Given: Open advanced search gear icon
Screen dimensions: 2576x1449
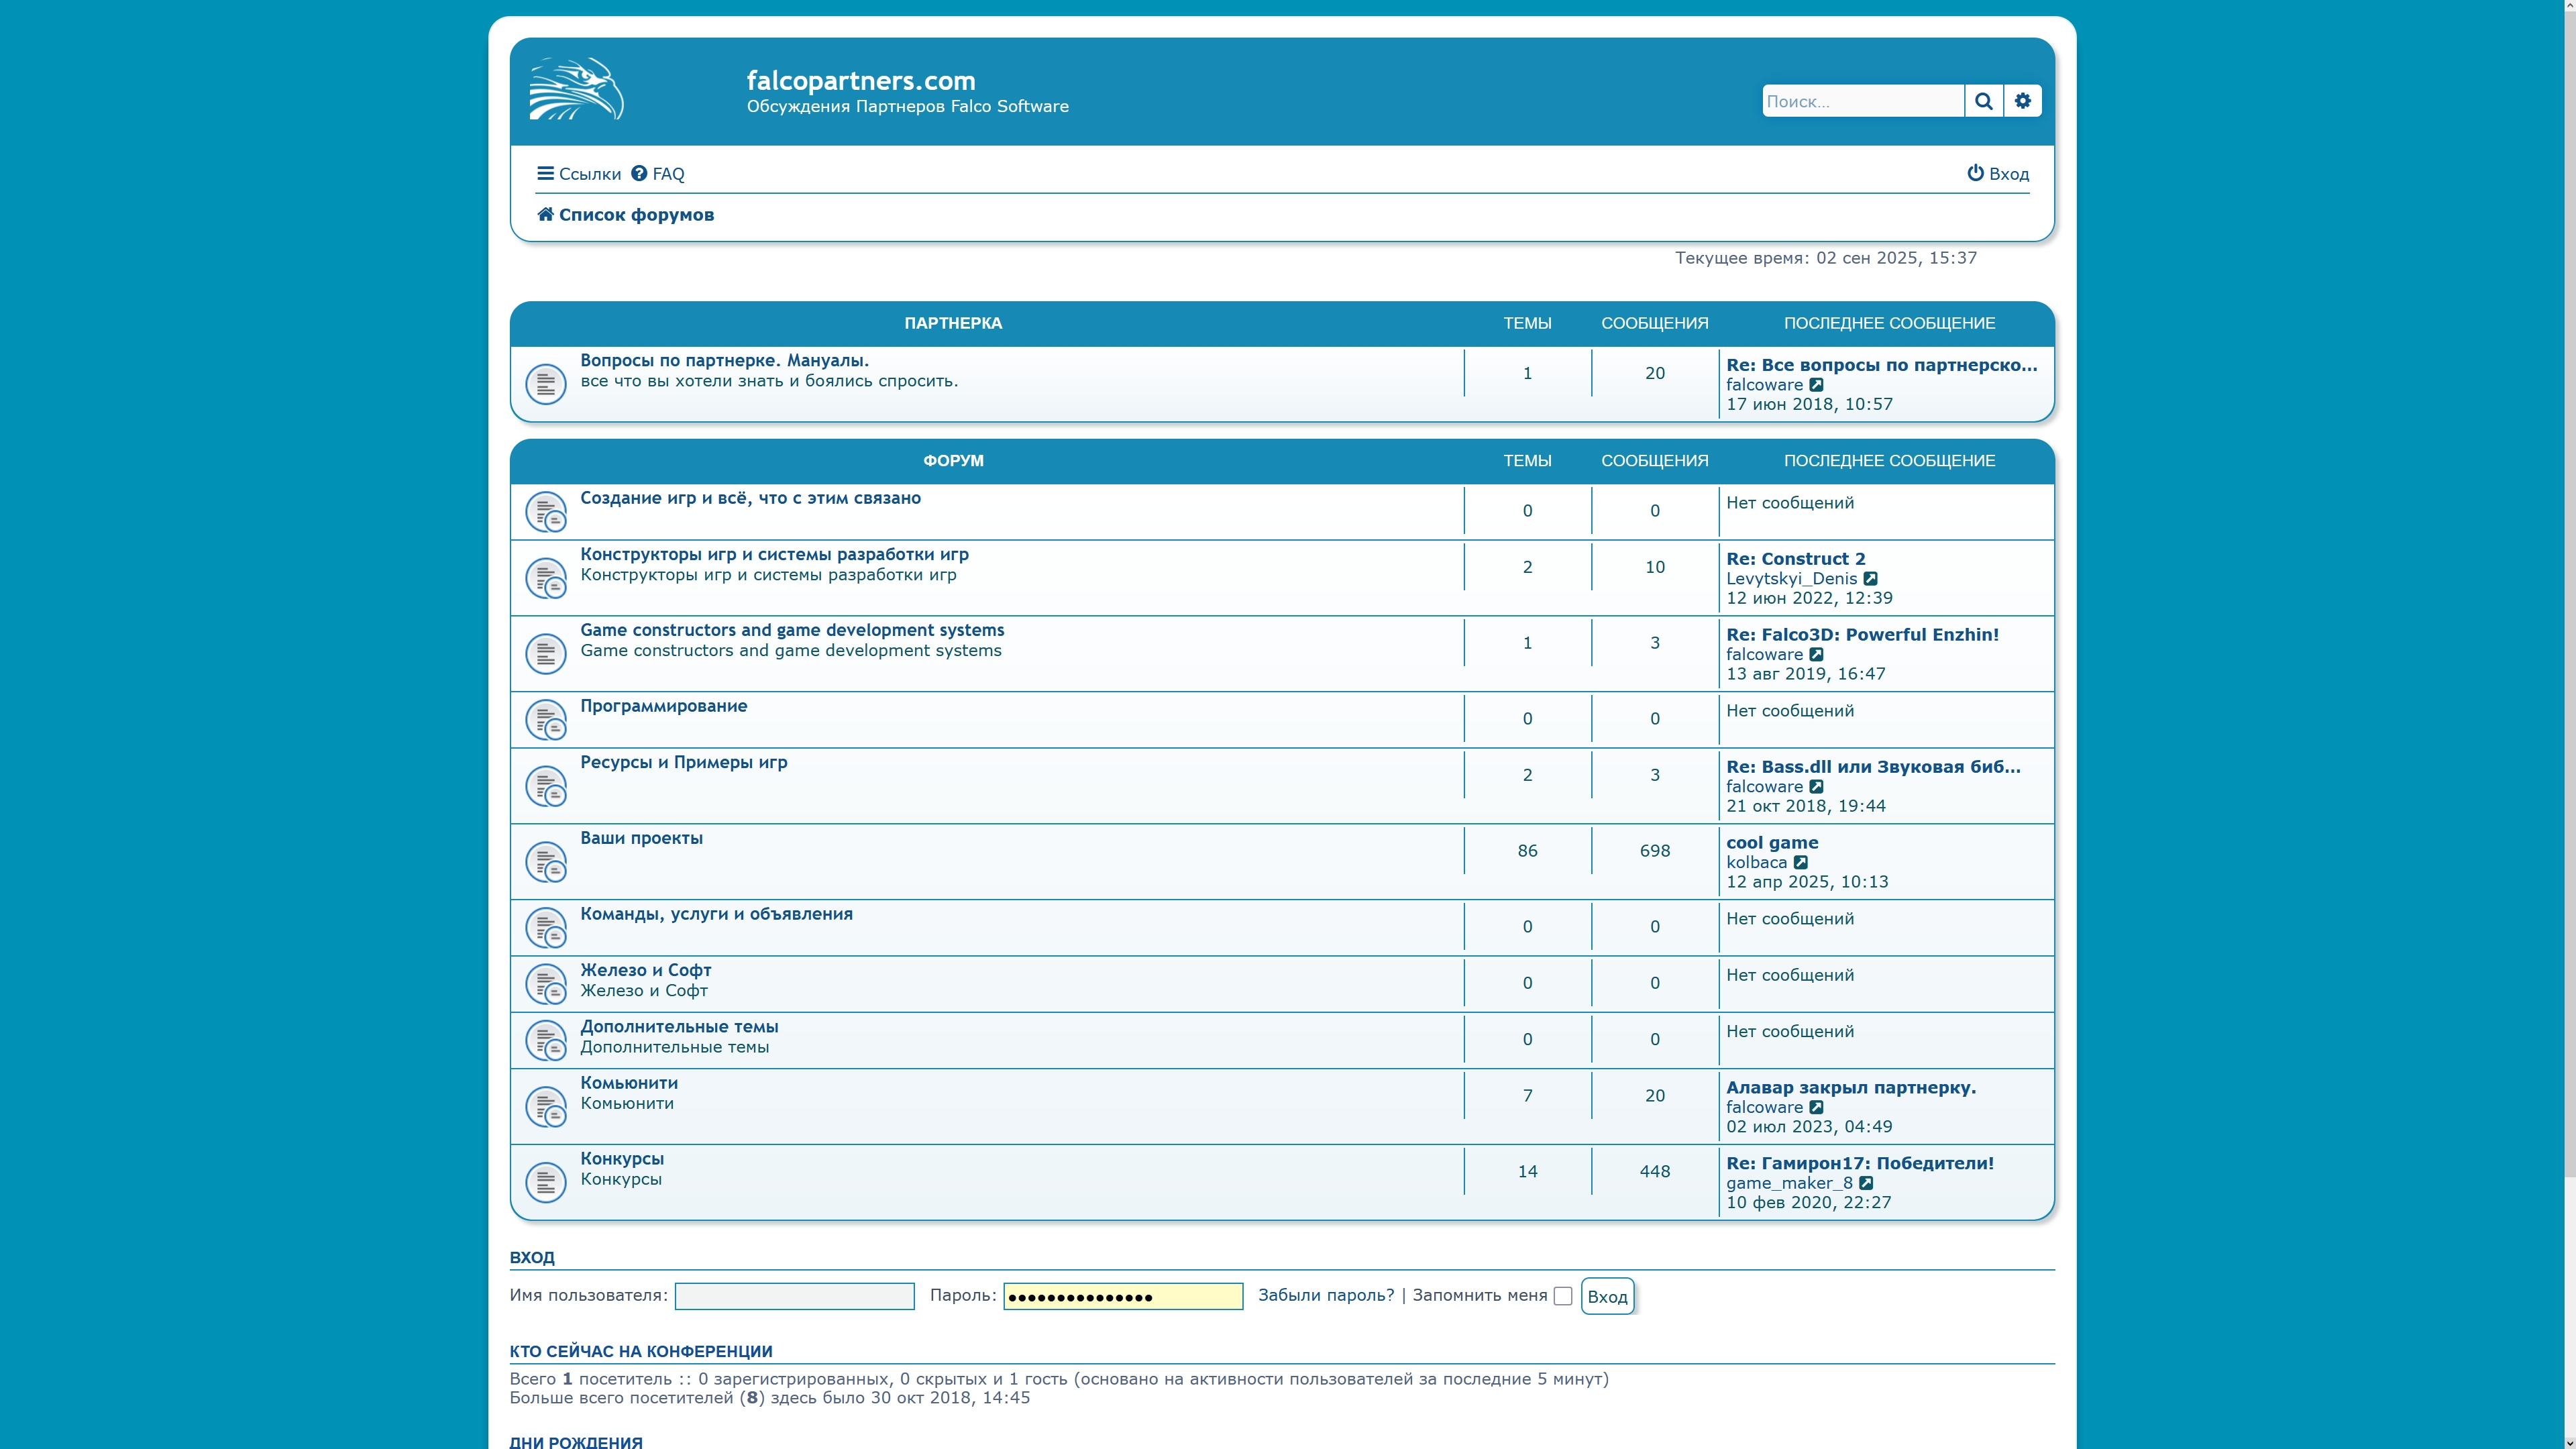Looking at the screenshot, I should (x=2022, y=101).
